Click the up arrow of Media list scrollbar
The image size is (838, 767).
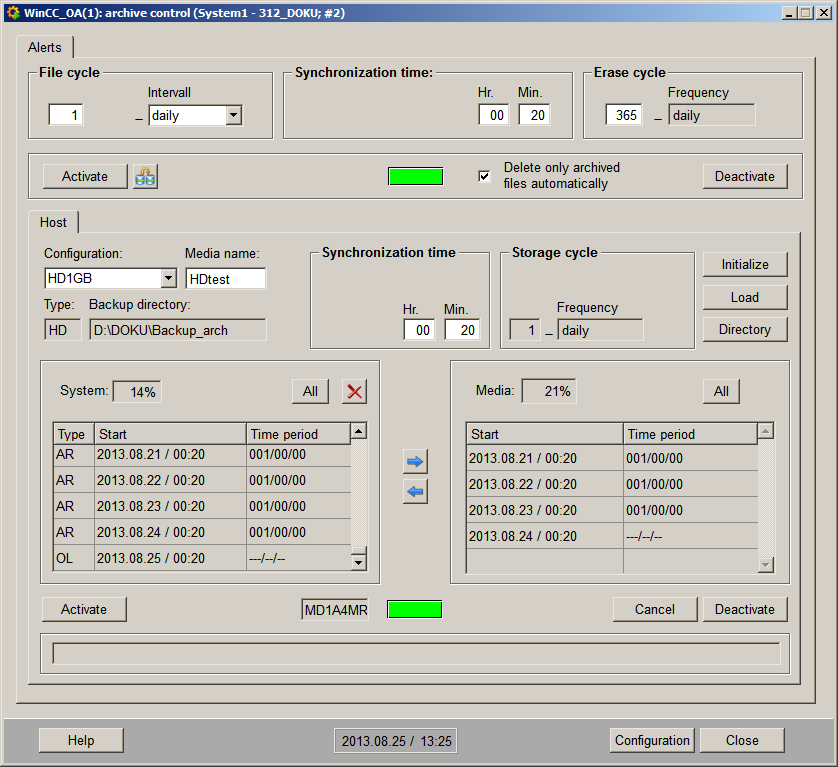pos(766,432)
